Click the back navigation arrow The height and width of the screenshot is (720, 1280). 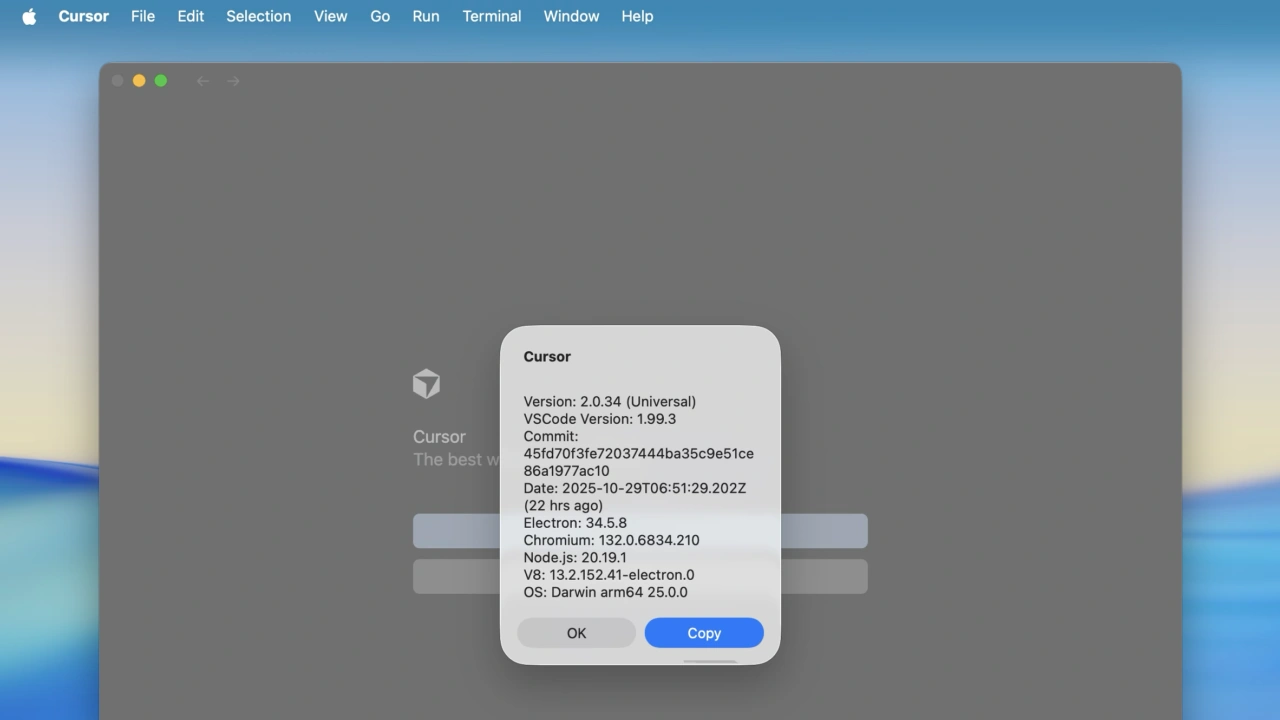(x=203, y=81)
